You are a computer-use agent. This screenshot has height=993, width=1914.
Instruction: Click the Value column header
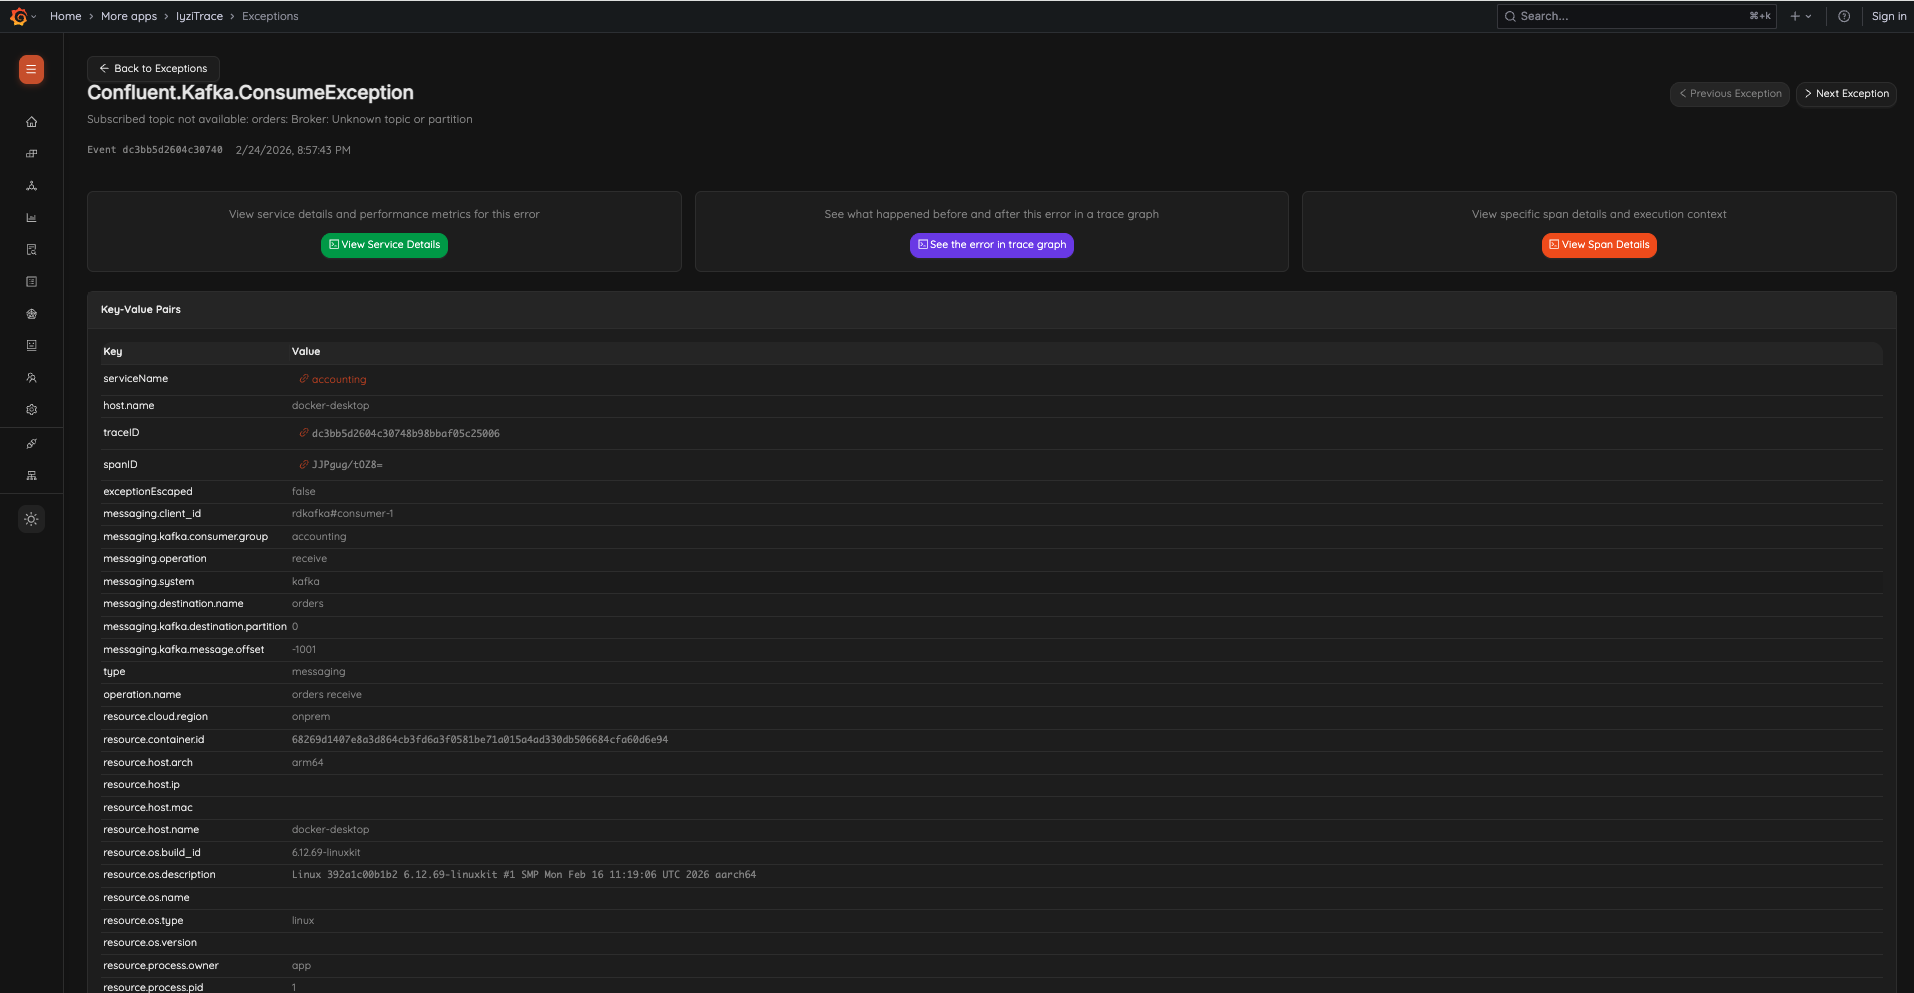(x=306, y=352)
